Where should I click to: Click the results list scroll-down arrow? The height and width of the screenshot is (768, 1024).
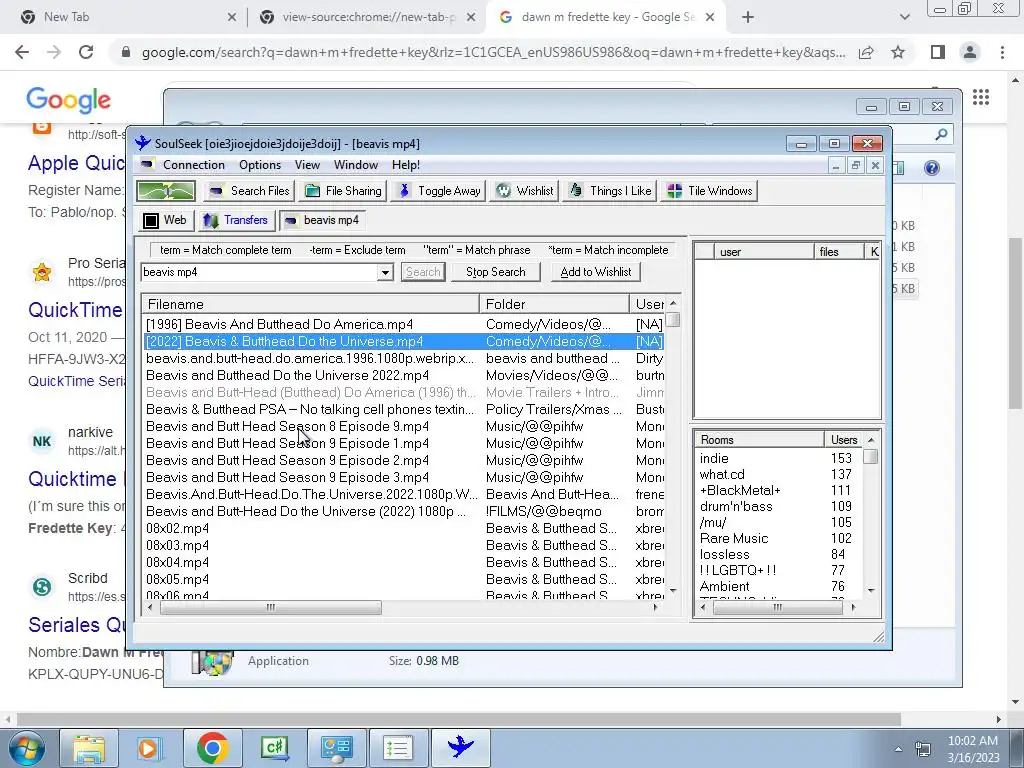[x=673, y=590]
